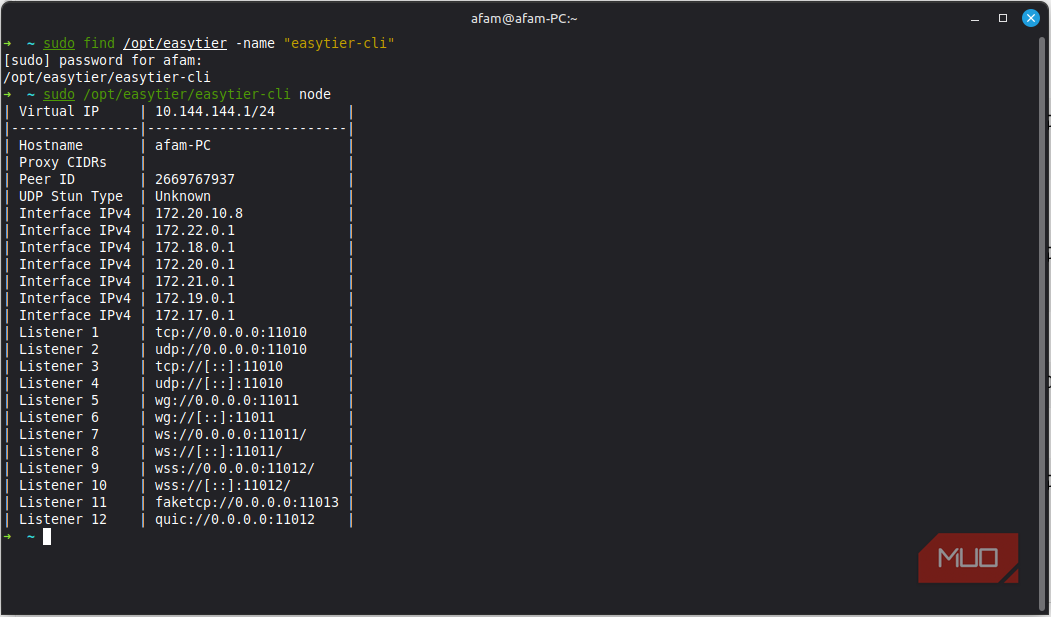Select Listener 5 value wg://0.0.0.0:11011
Viewport: 1051px width, 617px height.
pos(227,401)
